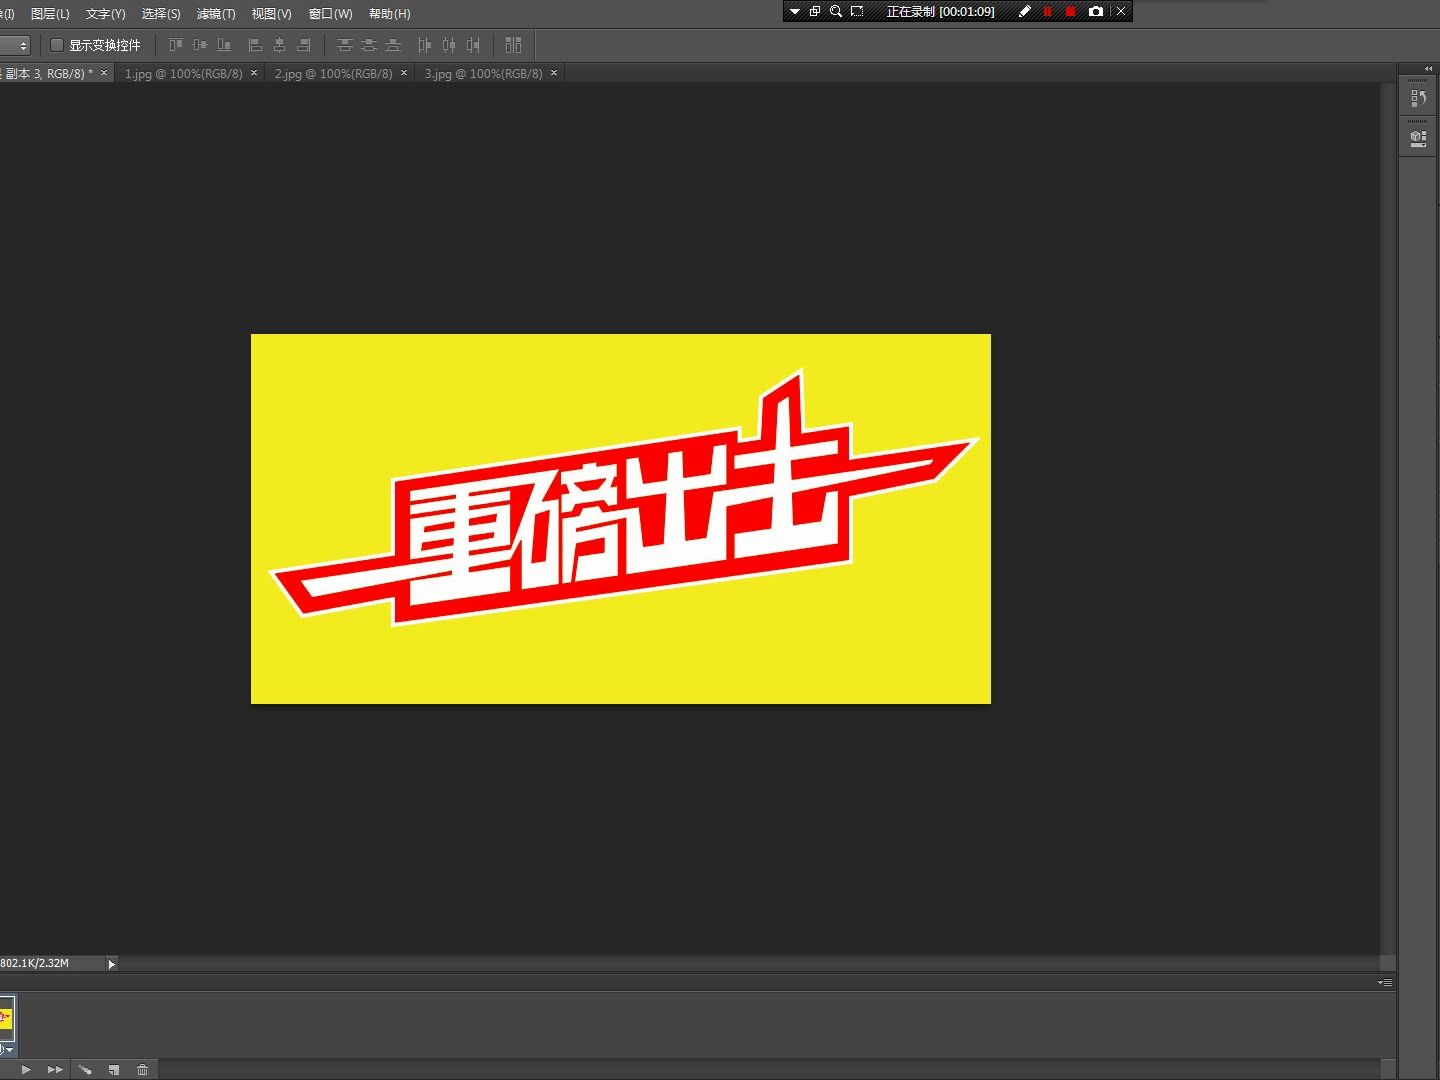
Task: Open the timeline panel flyout menu
Action: [1385, 982]
